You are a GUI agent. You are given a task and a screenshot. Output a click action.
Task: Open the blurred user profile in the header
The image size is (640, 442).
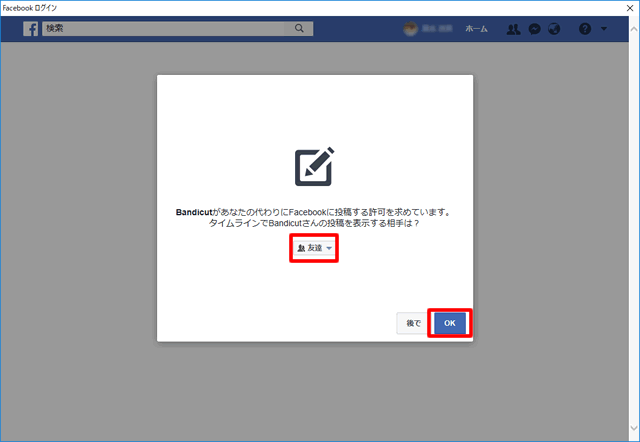[x=428, y=29]
